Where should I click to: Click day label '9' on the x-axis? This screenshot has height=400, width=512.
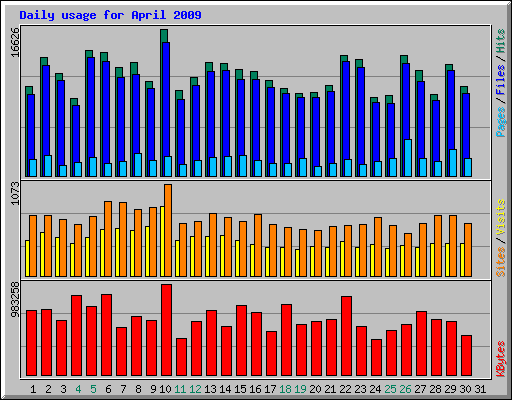(x=153, y=389)
